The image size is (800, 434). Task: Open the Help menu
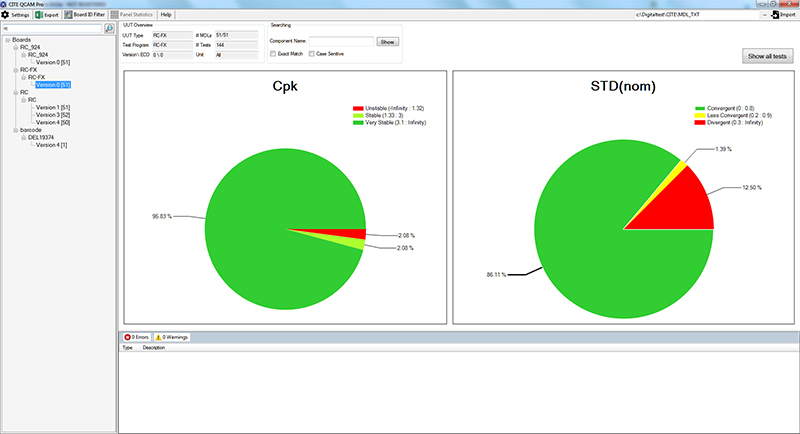coord(166,15)
